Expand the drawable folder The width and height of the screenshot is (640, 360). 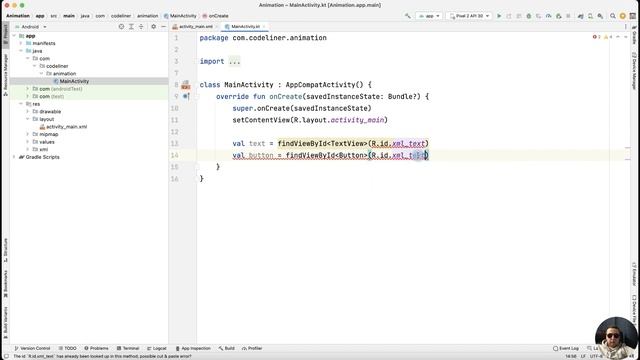pyautogui.click(x=28, y=111)
